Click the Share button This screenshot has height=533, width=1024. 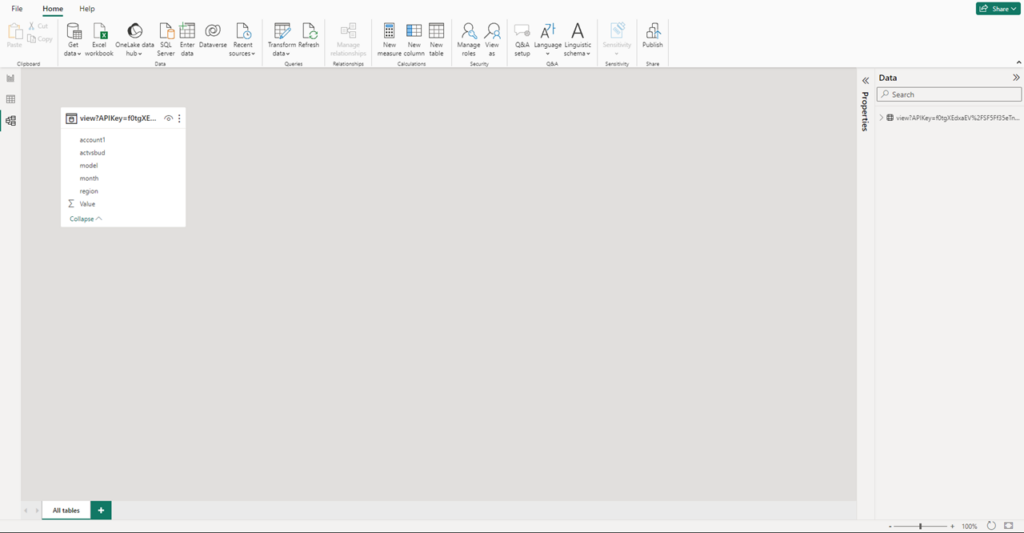point(997,8)
